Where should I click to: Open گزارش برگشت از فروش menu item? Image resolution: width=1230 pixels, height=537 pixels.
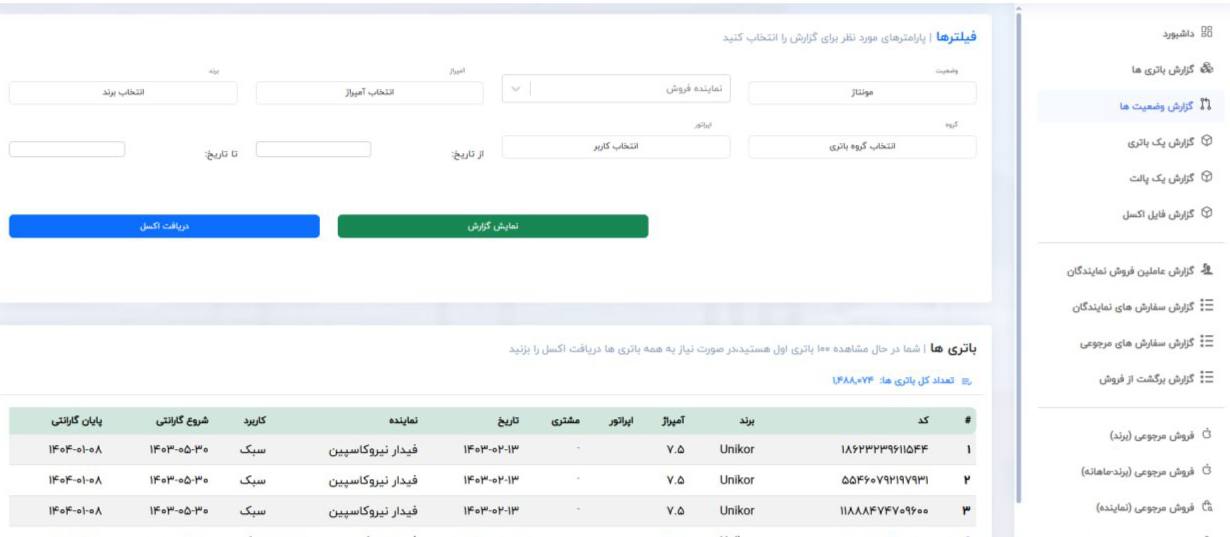1157,379
